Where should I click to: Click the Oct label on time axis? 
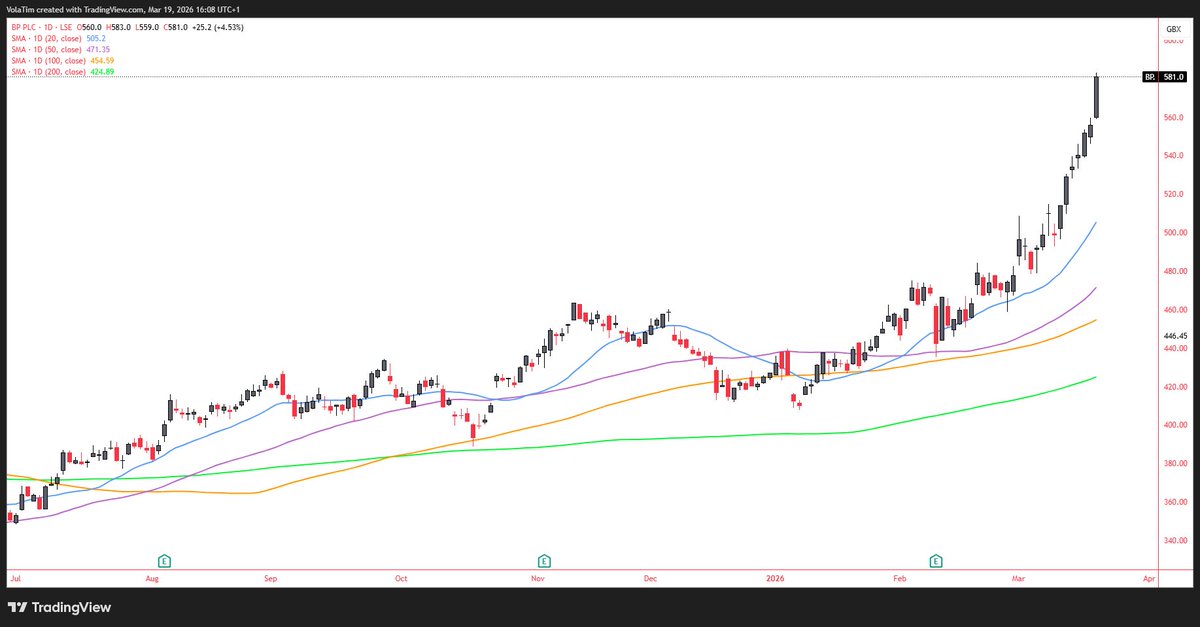pos(401,578)
